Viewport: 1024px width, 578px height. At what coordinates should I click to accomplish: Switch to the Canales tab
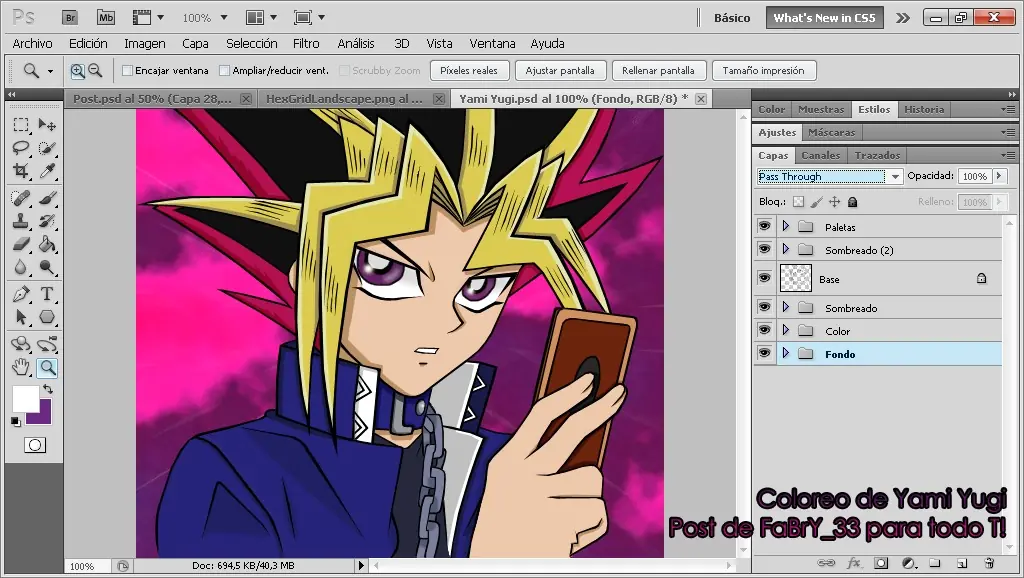(821, 155)
